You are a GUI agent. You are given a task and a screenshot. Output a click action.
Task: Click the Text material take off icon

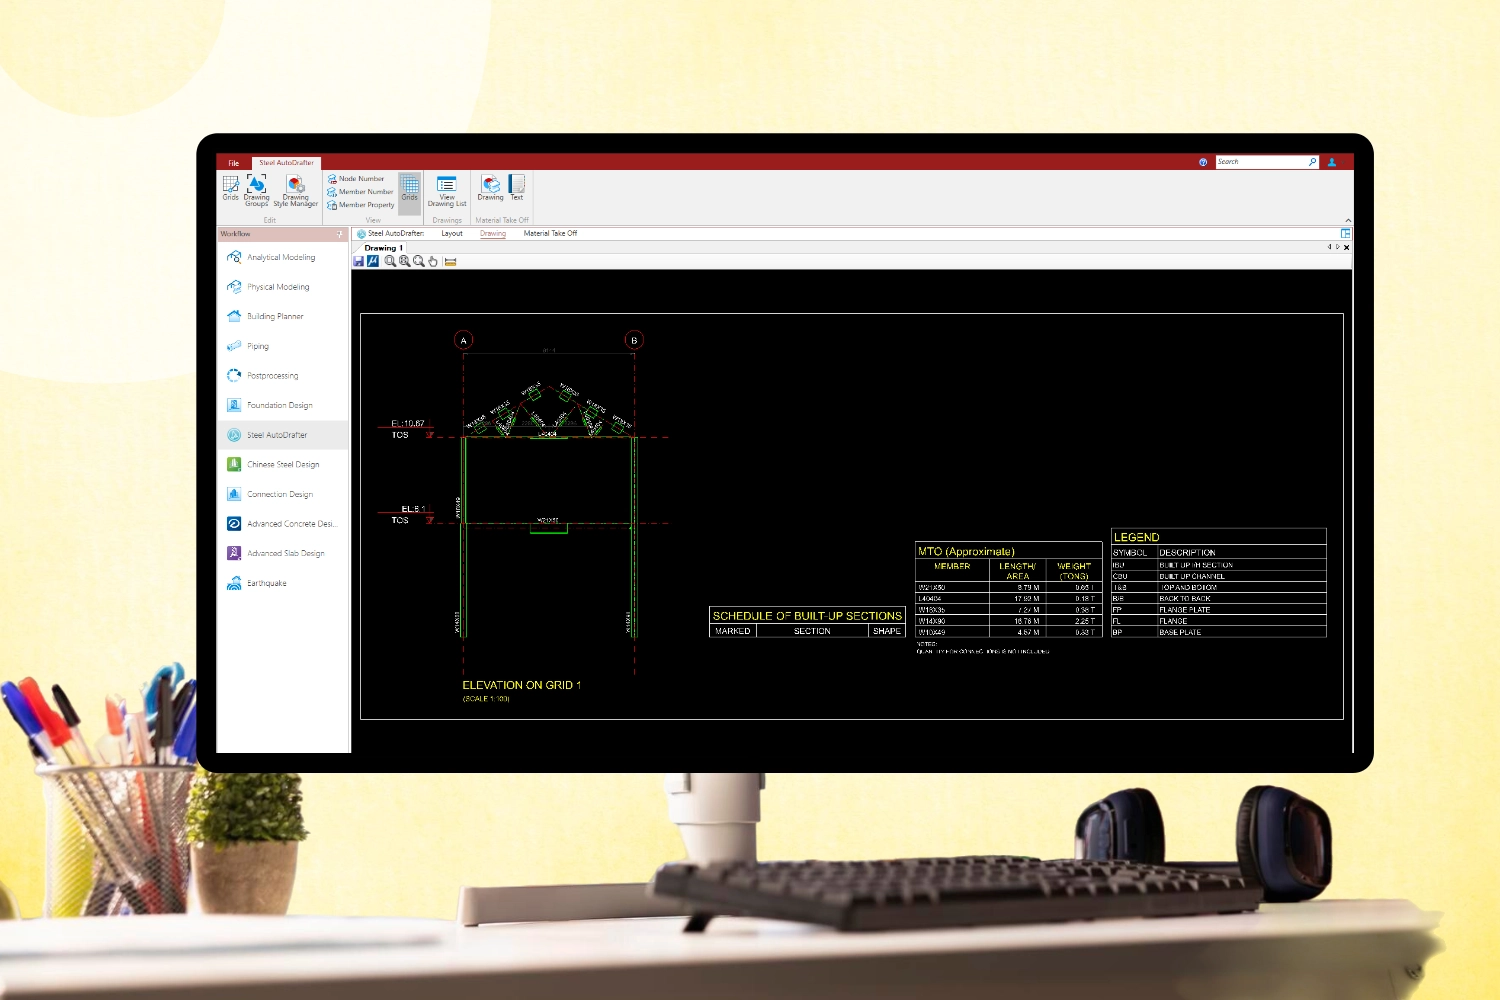tap(517, 187)
